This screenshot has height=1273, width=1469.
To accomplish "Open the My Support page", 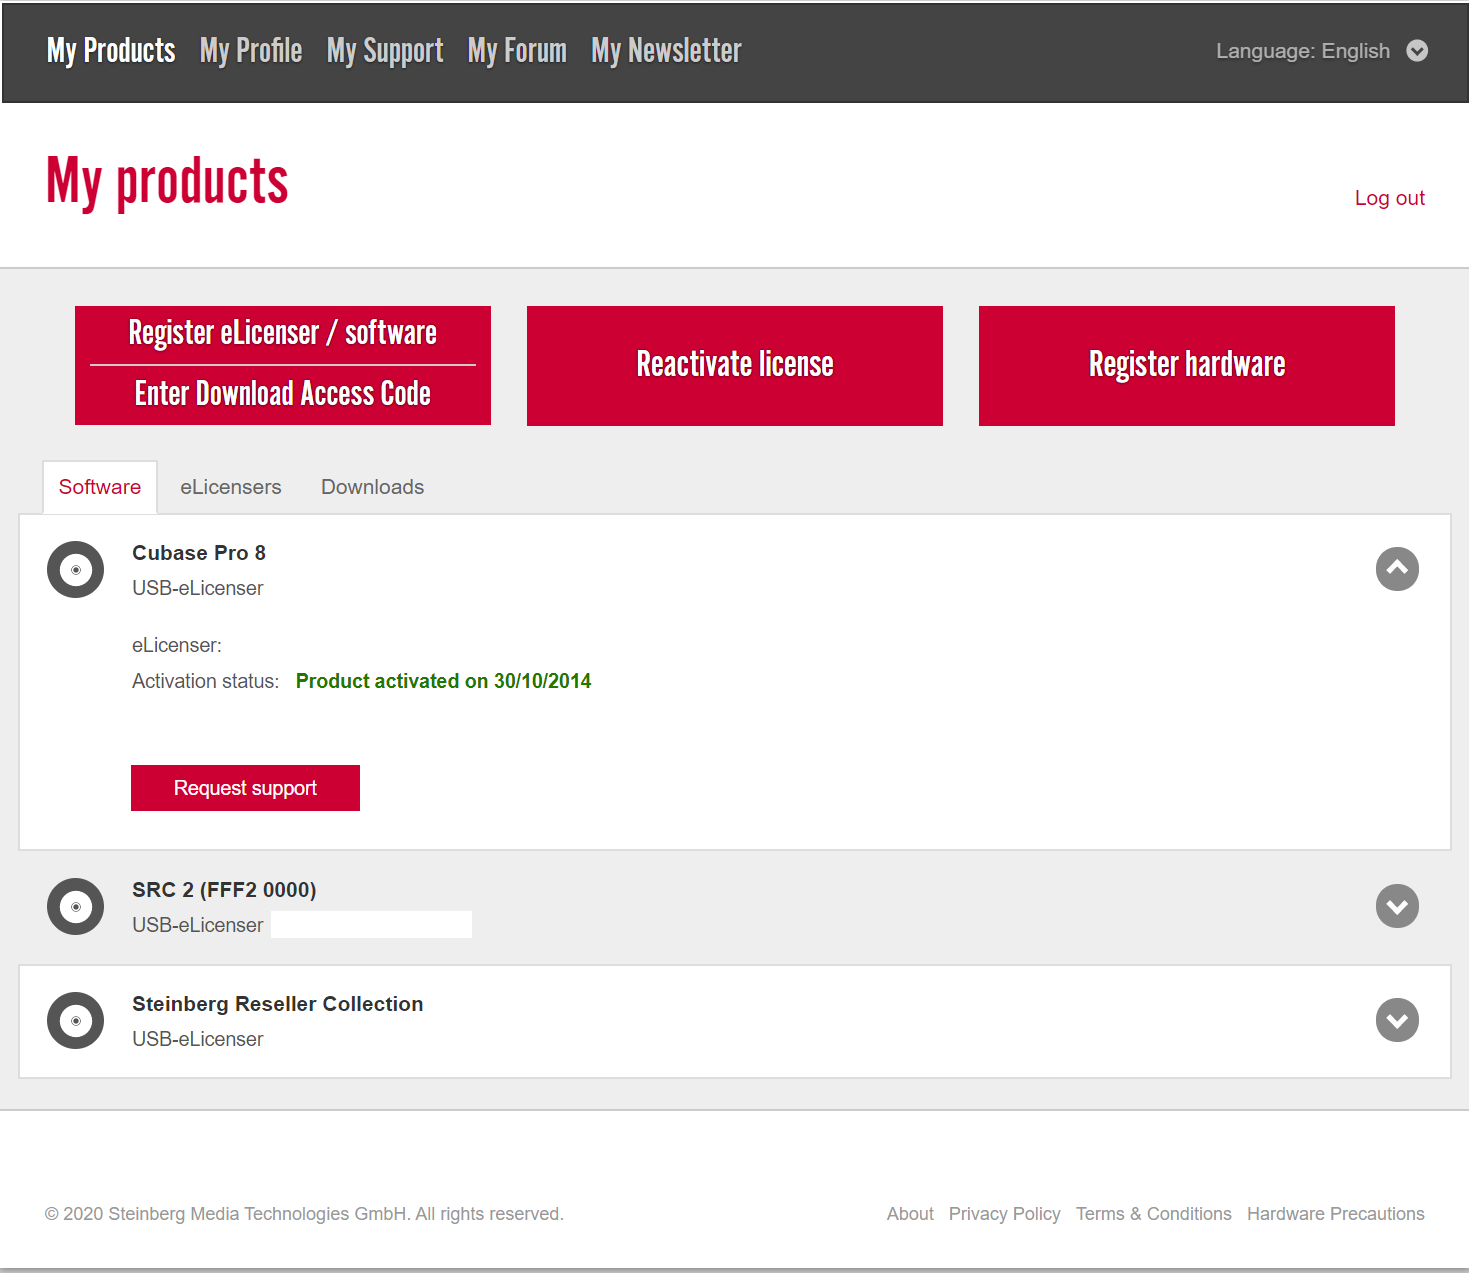I will [385, 51].
